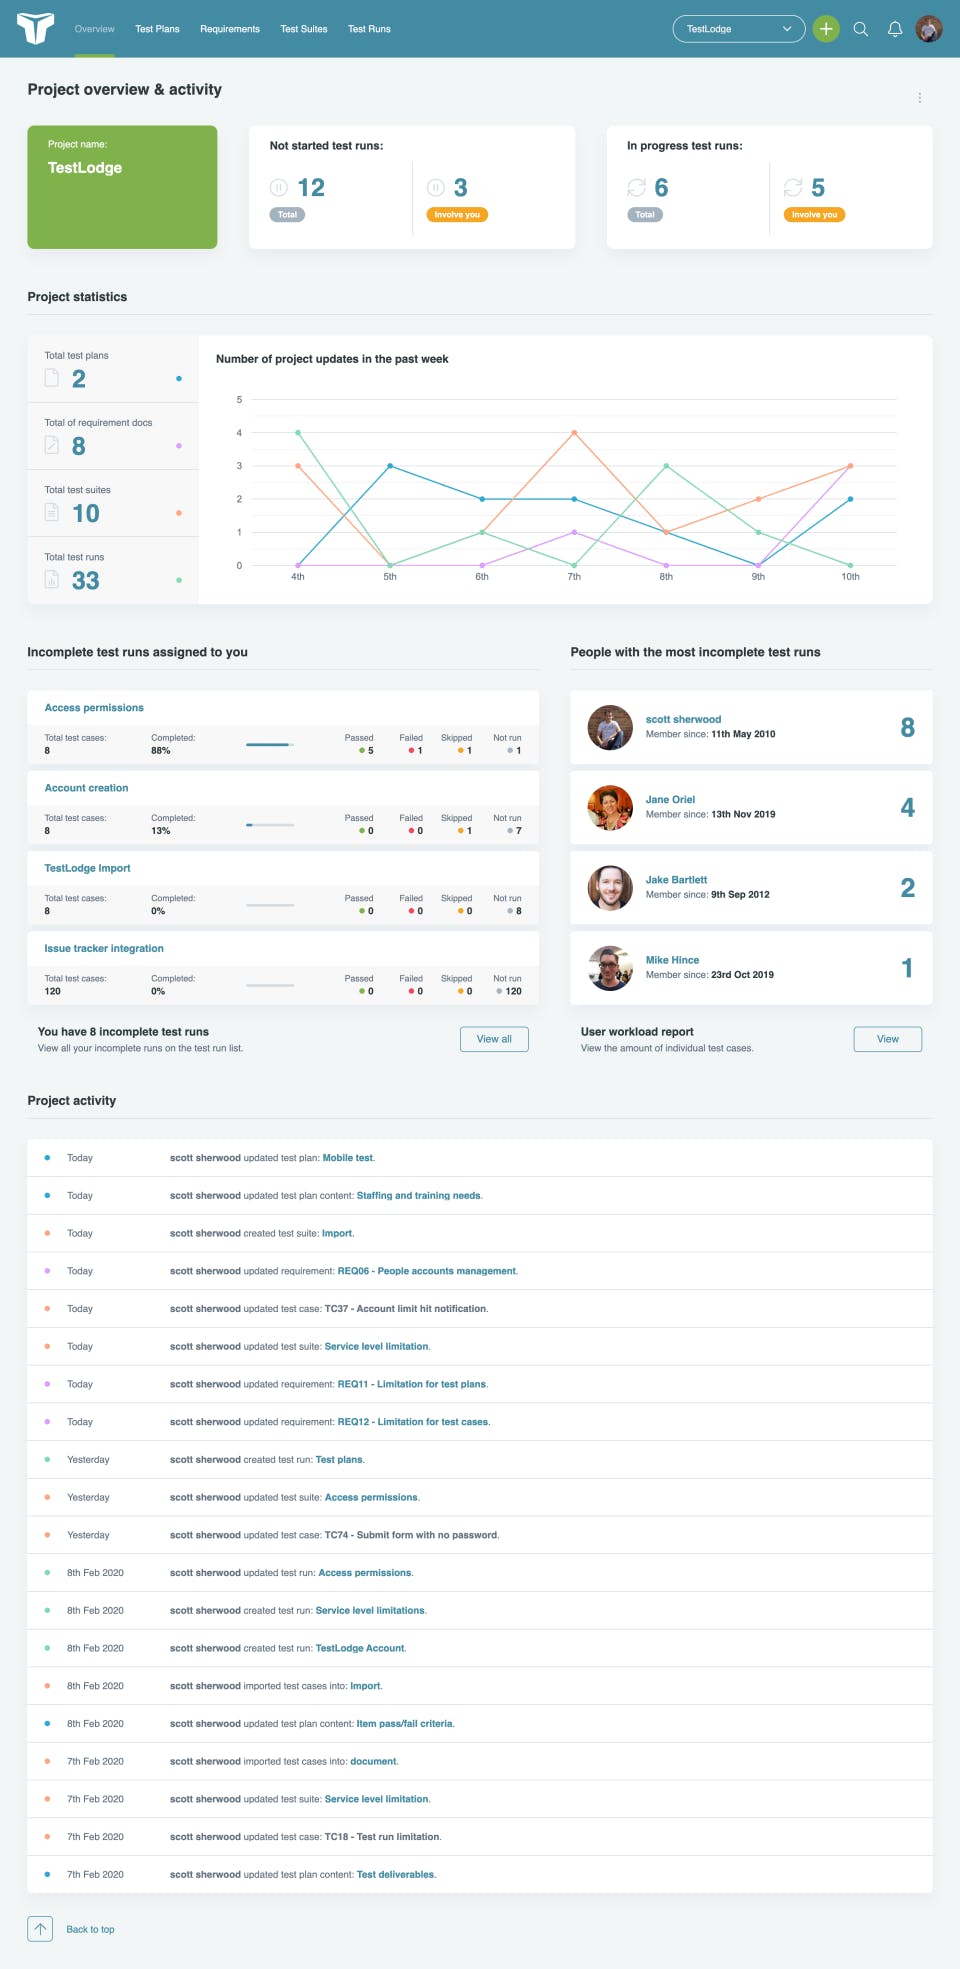Click the Back to top arrow icon
This screenshot has width=960, height=1969.
pyautogui.click(x=40, y=1929)
